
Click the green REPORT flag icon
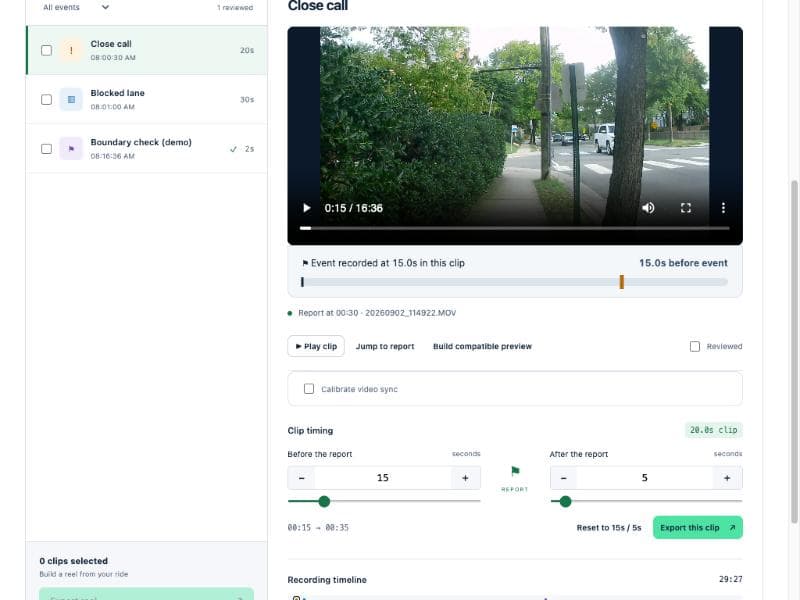click(515, 471)
